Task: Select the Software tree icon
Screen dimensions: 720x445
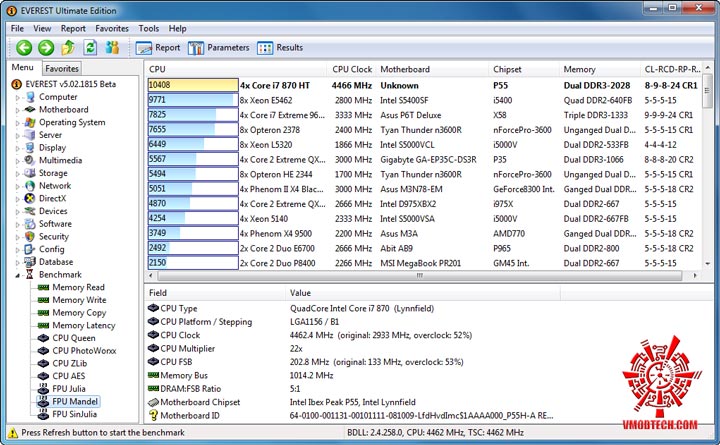Action: click(x=30, y=224)
